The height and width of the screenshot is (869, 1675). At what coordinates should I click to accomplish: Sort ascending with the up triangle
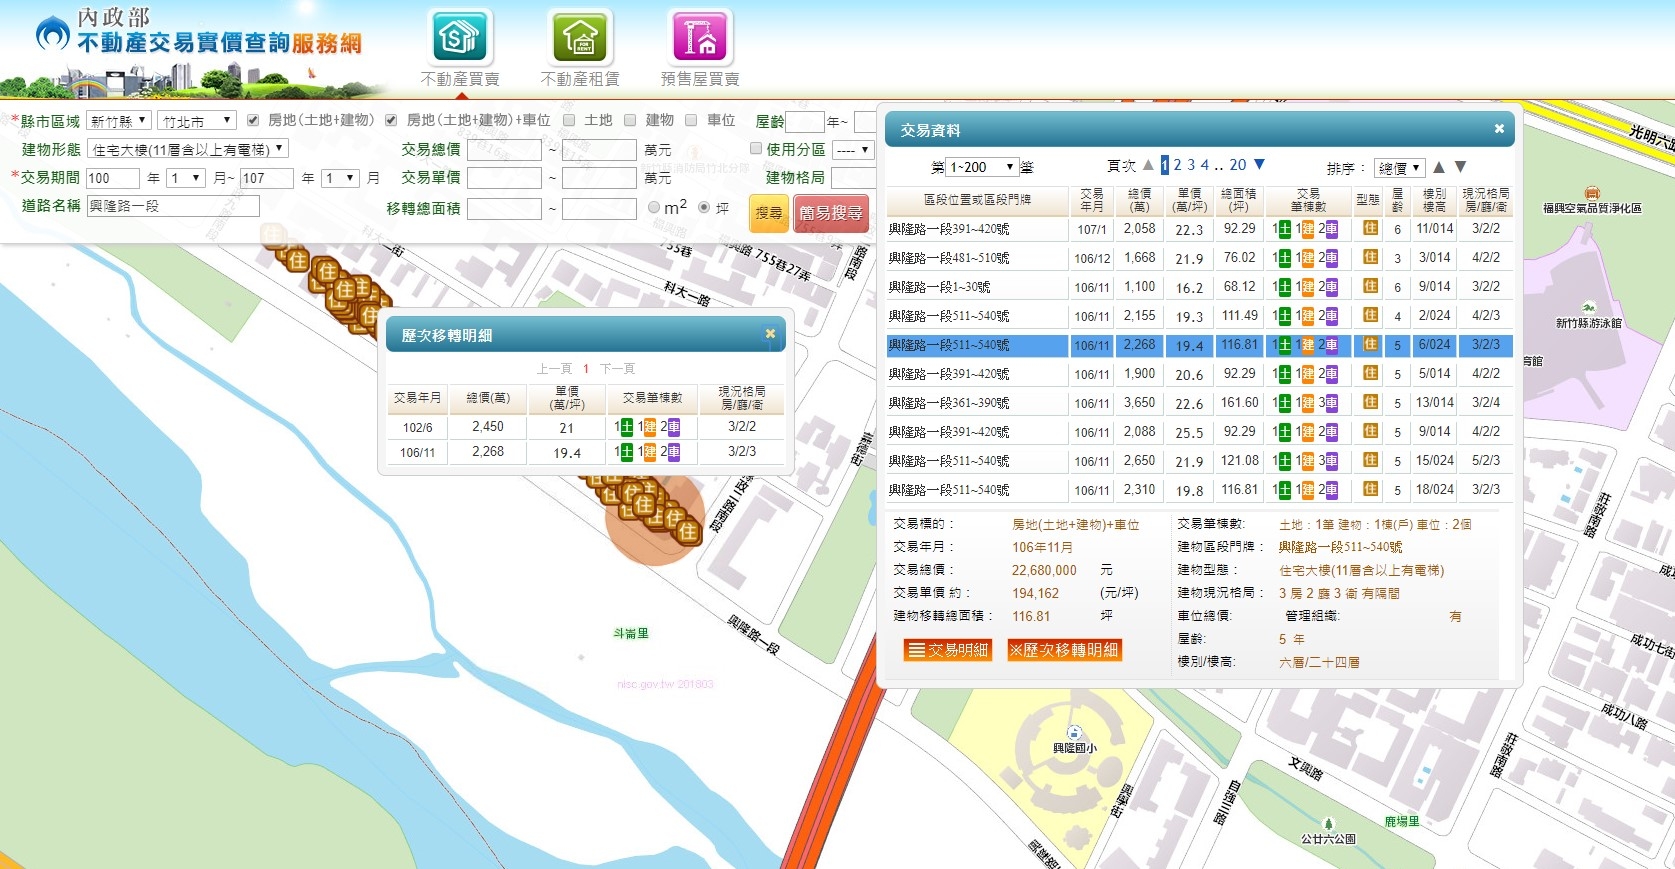click(1439, 167)
